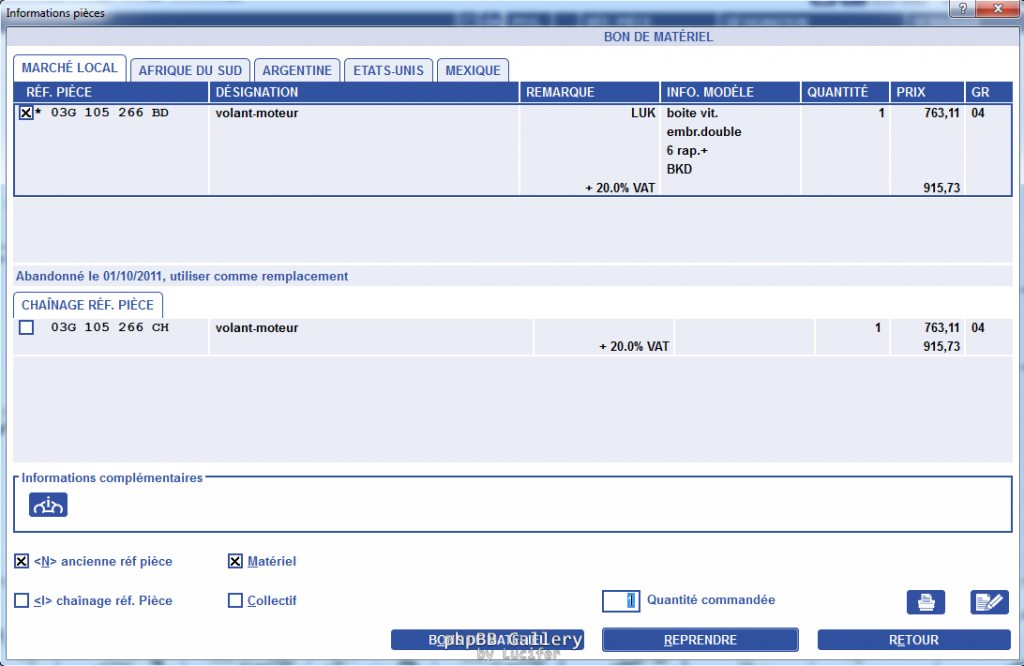Select the CHAÎNAGE RÉF. PIÈCE tab
1024x666 pixels.
click(88, 305)
